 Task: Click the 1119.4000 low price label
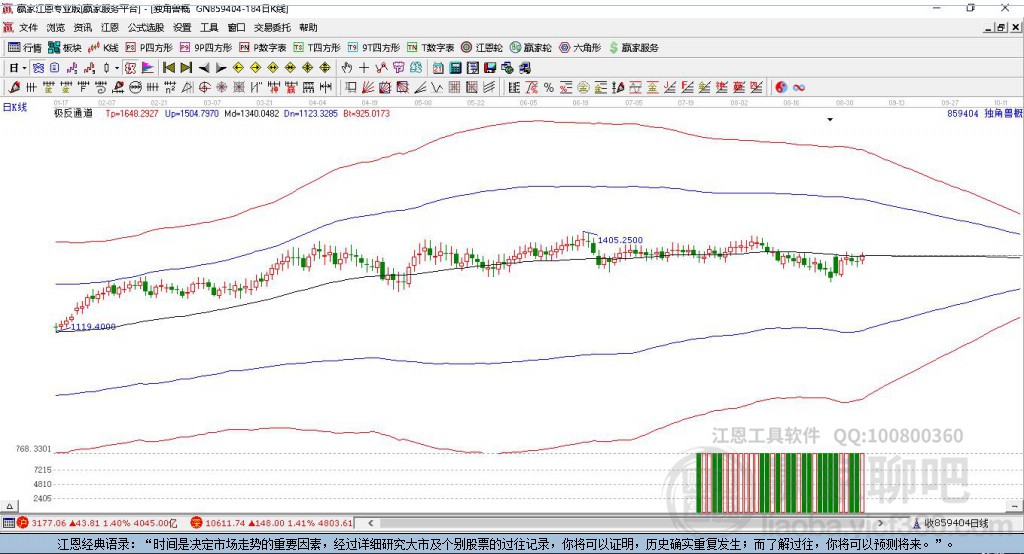pos(93,327)
